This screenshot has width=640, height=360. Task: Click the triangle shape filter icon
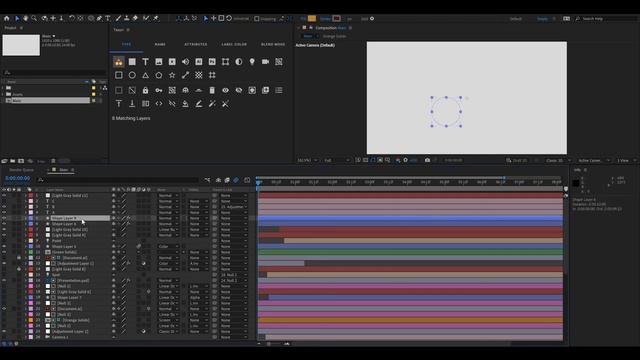point(145,75)
